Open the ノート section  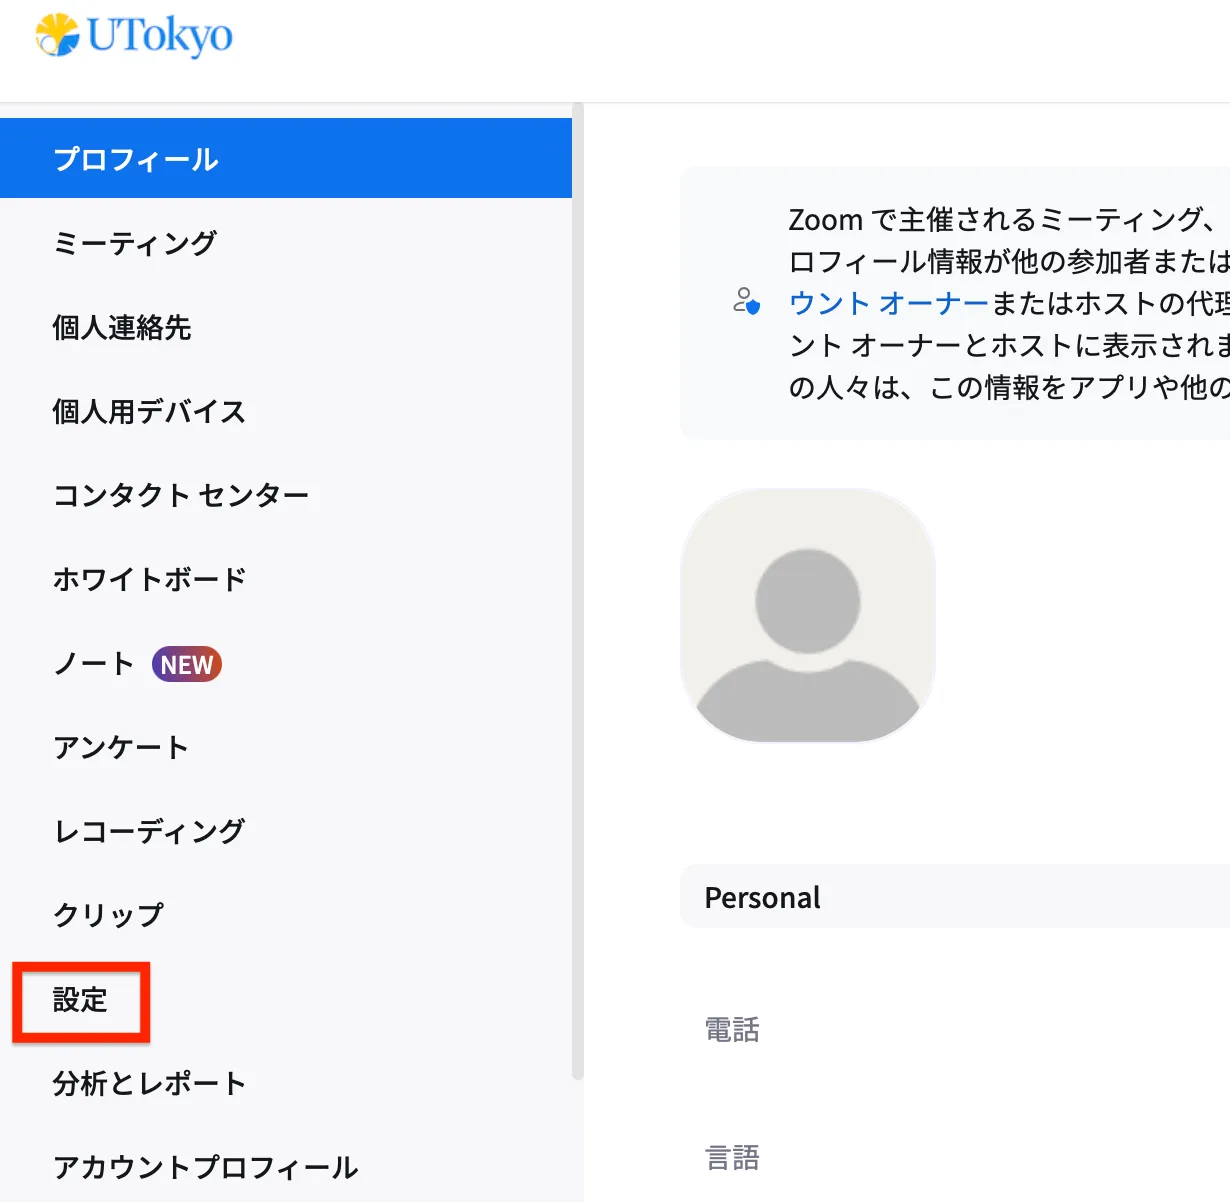tap(93, 662)
